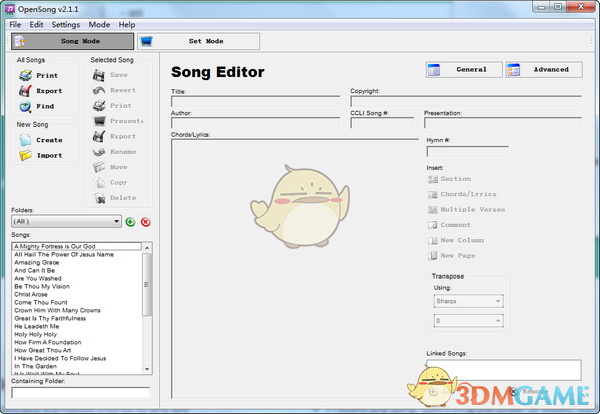
Task: Click the Import song folder icon
Action: point(26,155)
